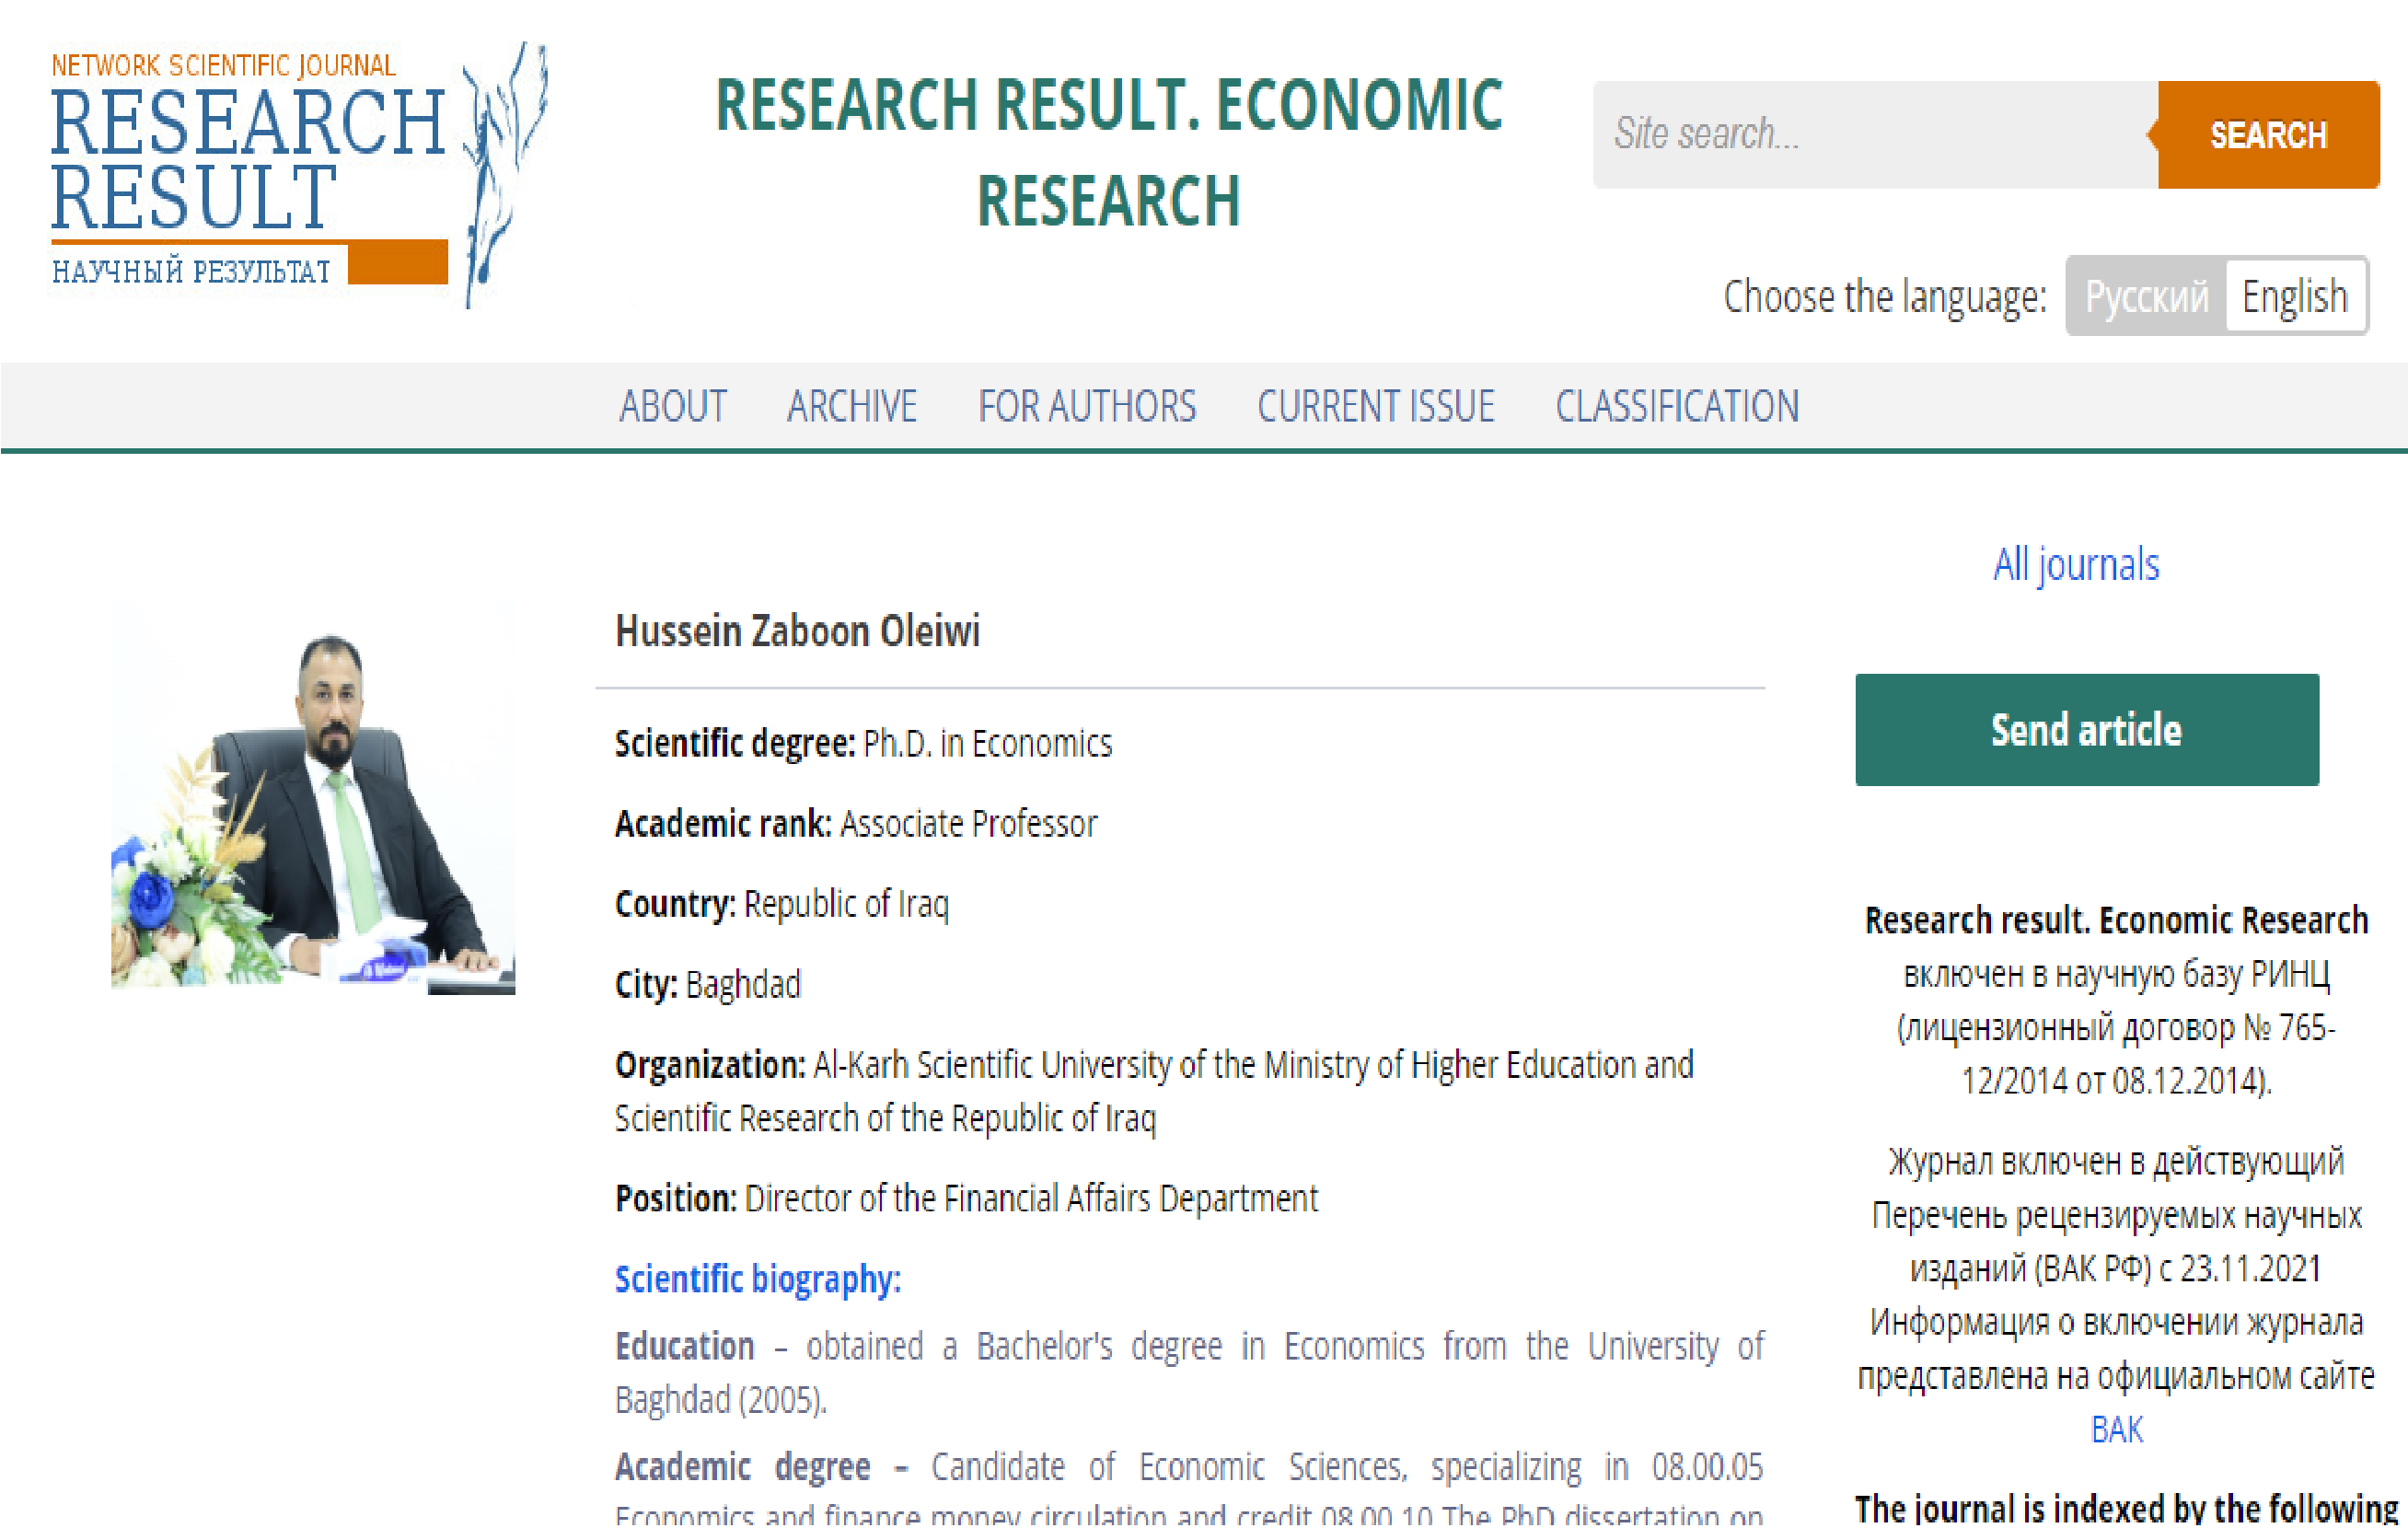This screenshot has width=2408, height=1528.
Task: Follow the All journals link
Action: click(x=2075, y=565)
